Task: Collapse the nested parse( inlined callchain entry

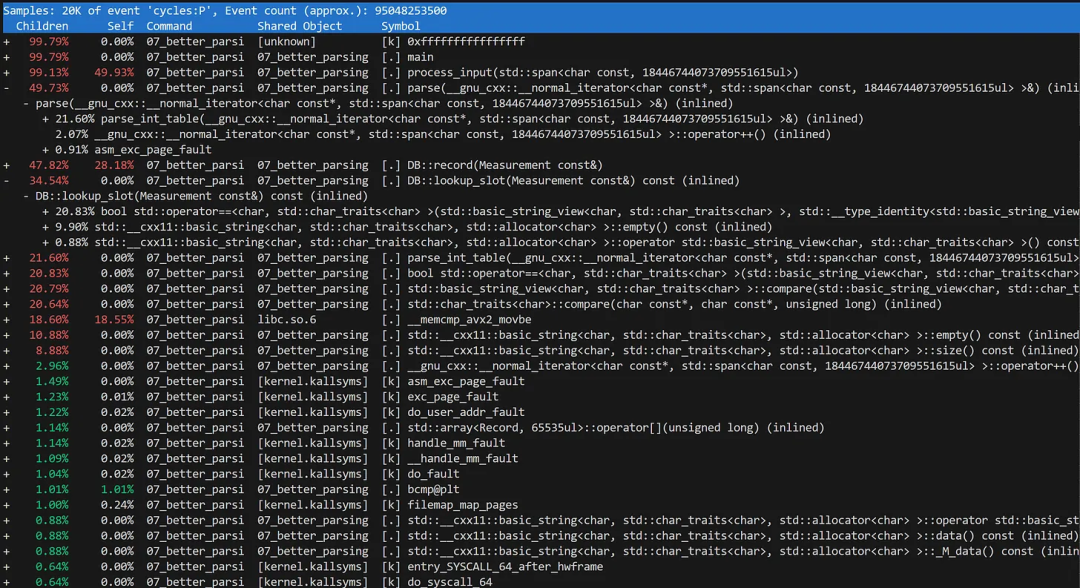Action: pyautogui.click(x=26, y=103)
